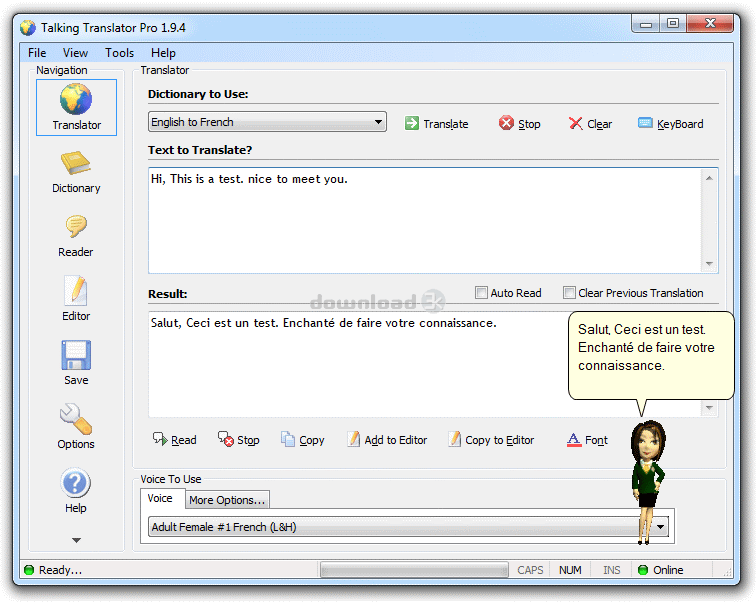Viewport: 756px width, 602px height.
Task: Click Add to Editor
Action: point(387,440)
